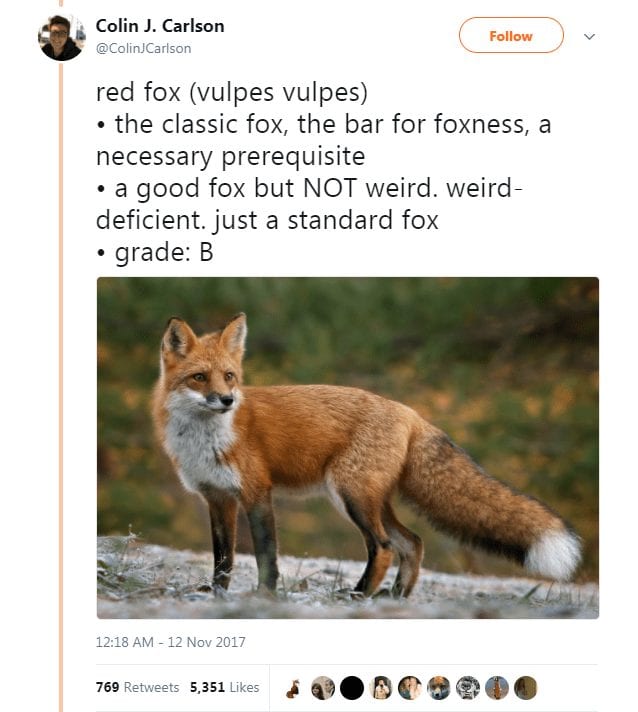Open the Colin J. Carlson display name link
Screen dimensions: 638x712
click(160, 26)
